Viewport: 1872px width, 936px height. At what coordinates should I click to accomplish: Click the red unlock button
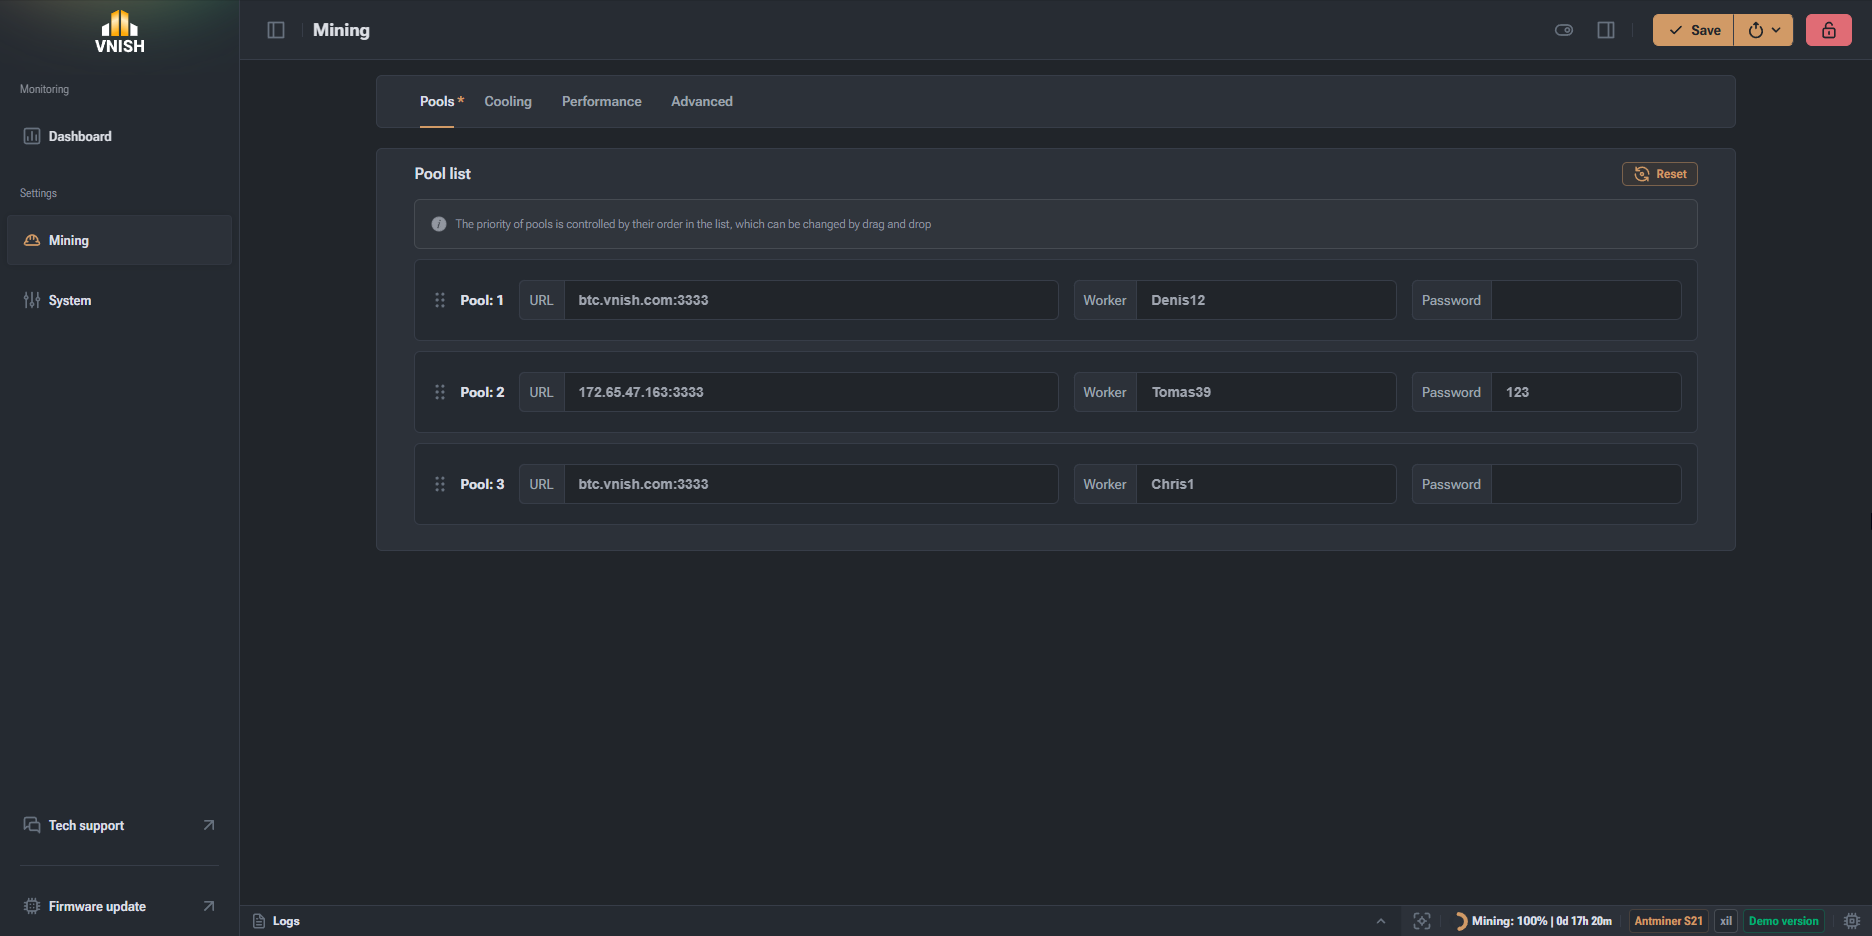coord(1829,30)
